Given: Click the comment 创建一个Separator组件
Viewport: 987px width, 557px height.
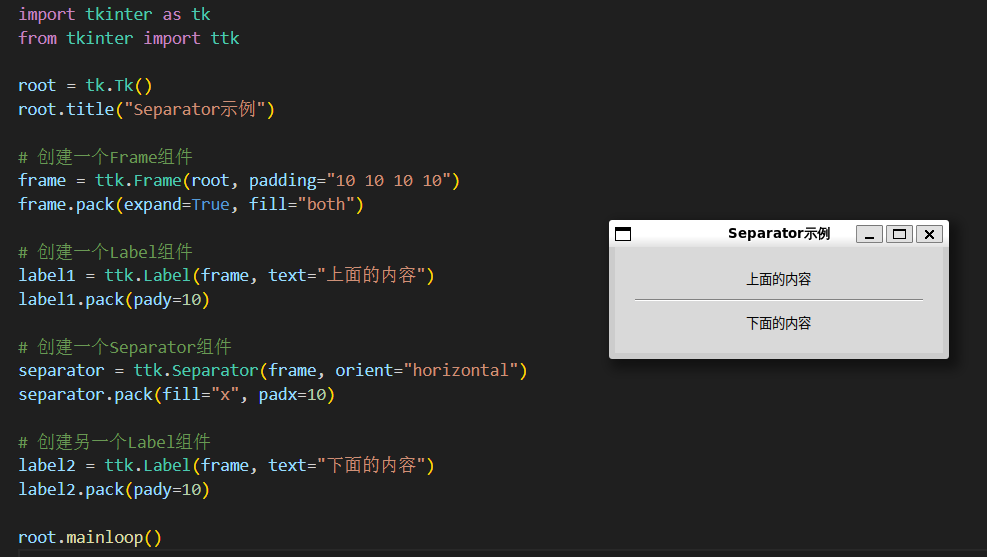Looking at the screenshot, I should tap(125, 347).
